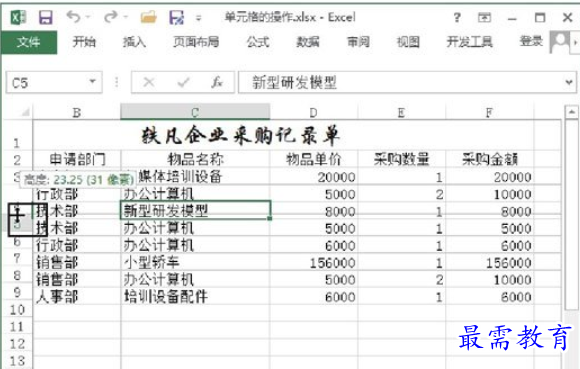Click the 登录 sign-in link
Viewport: 580px width, 369px height.
click(531, 41)
